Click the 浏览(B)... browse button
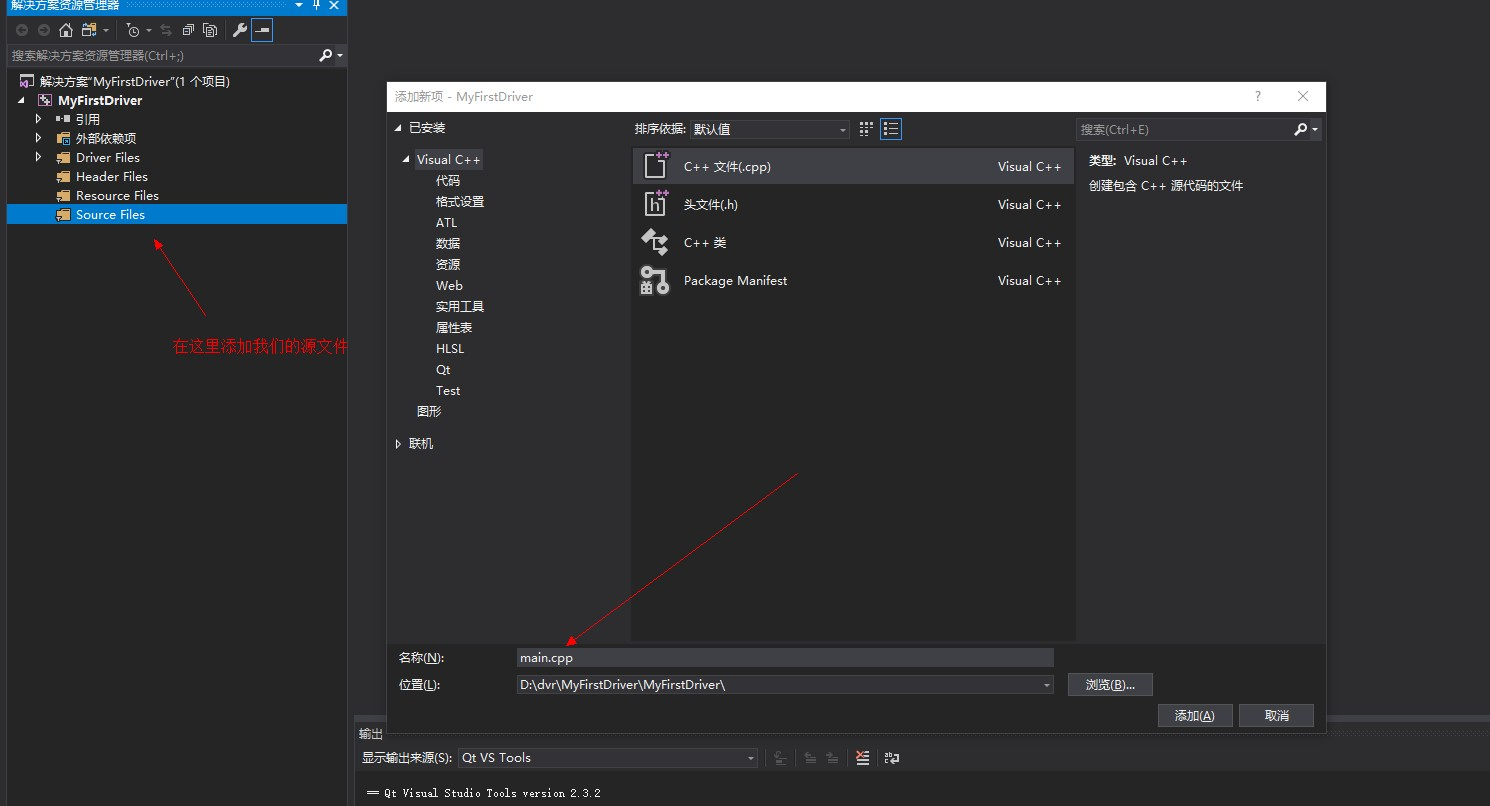 click(x=1110, y=685)
